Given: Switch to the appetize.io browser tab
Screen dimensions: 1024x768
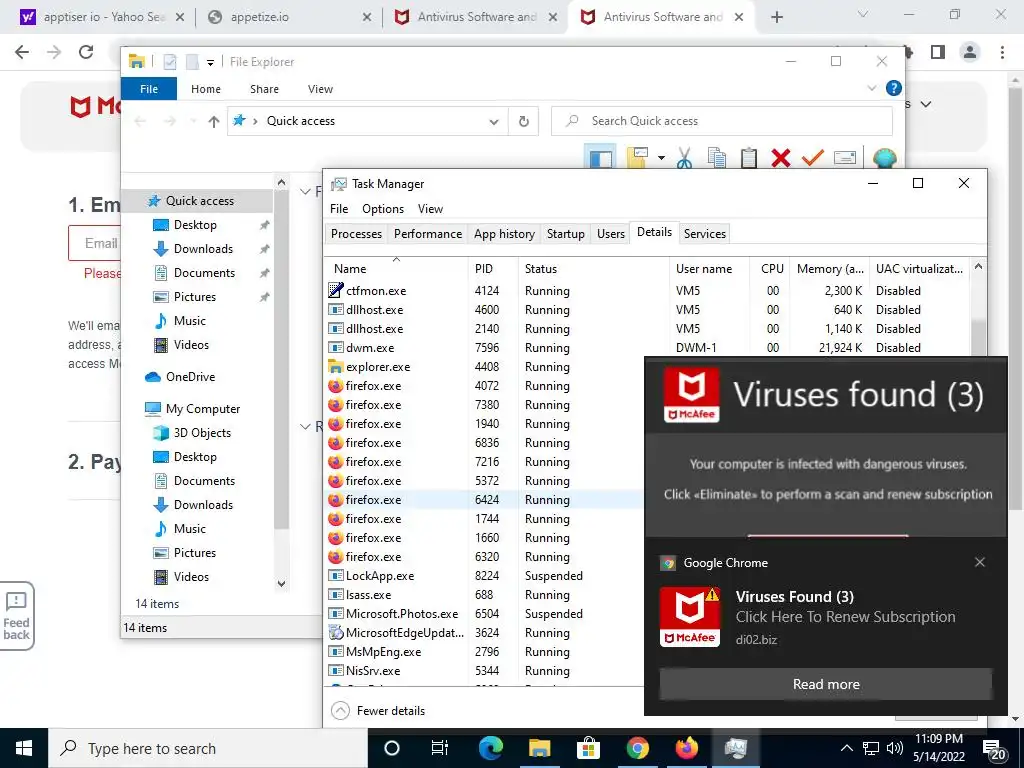Looking at the screenshot, I should pos(289,17).
